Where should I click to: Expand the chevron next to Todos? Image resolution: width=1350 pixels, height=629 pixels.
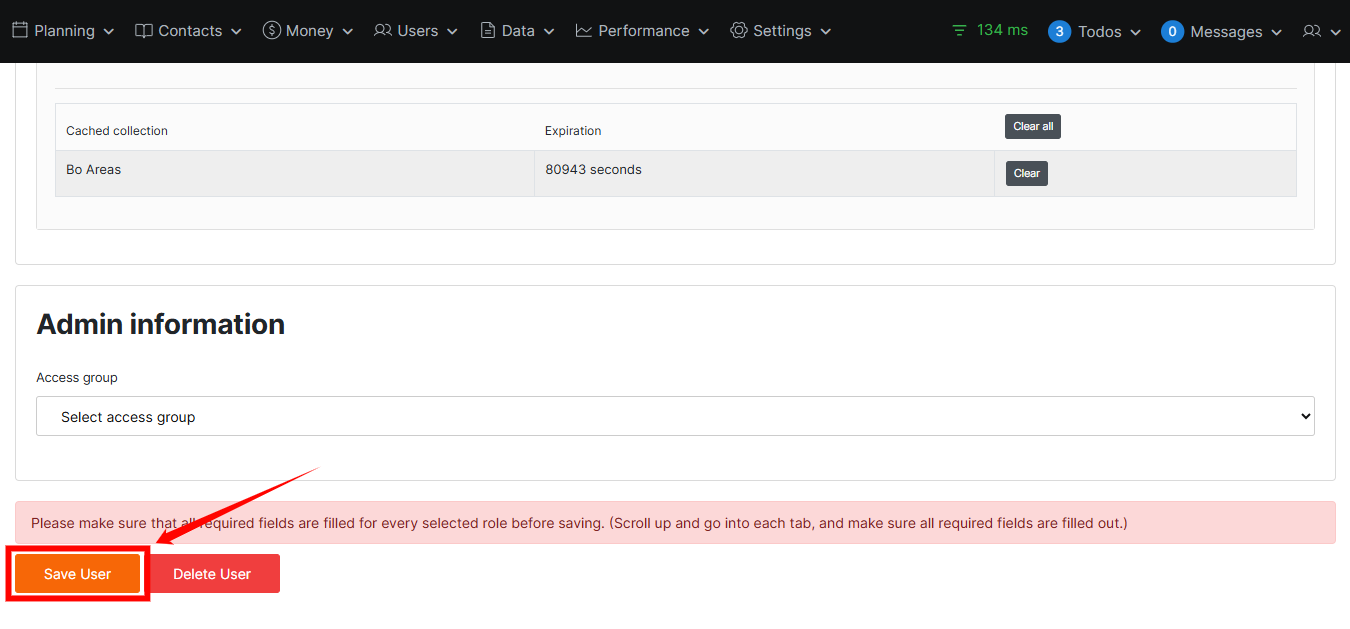(1135, 32)
